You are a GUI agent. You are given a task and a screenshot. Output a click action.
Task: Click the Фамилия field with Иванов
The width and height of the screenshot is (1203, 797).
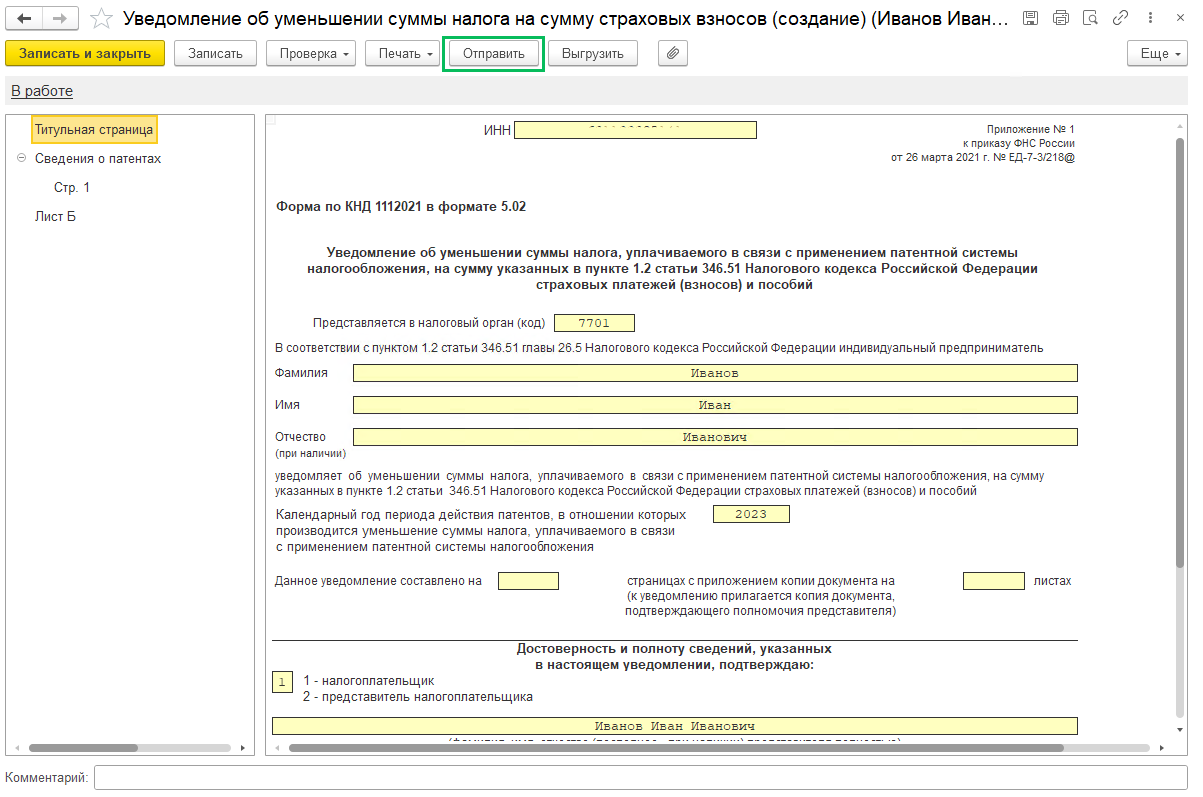[x=715, y=373]
